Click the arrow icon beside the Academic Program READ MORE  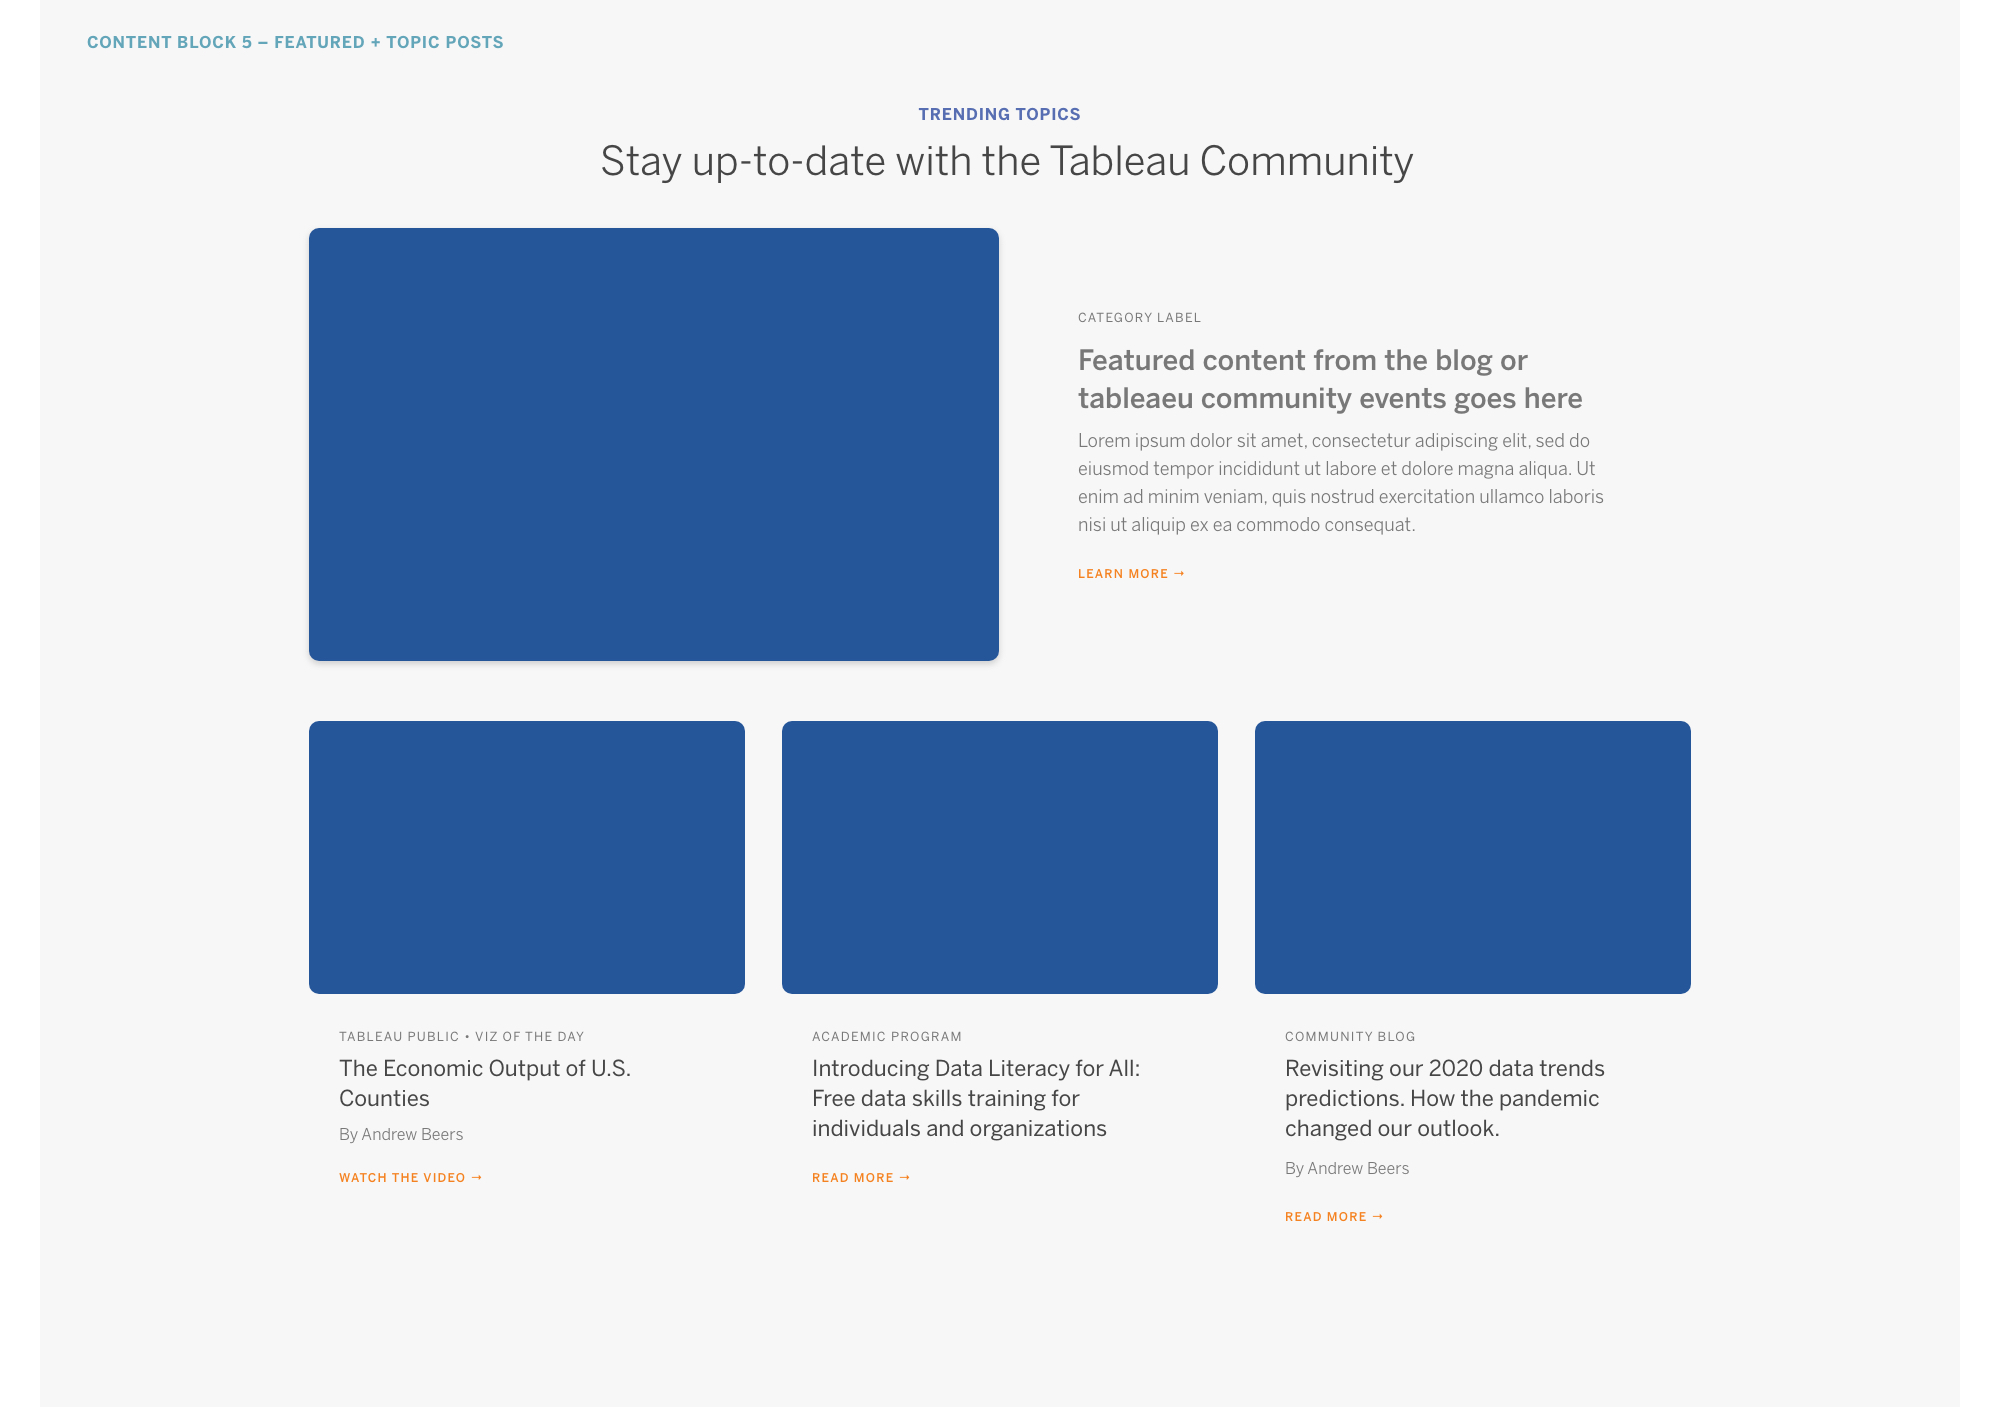pyautogui.click(x=904, y=1177)
